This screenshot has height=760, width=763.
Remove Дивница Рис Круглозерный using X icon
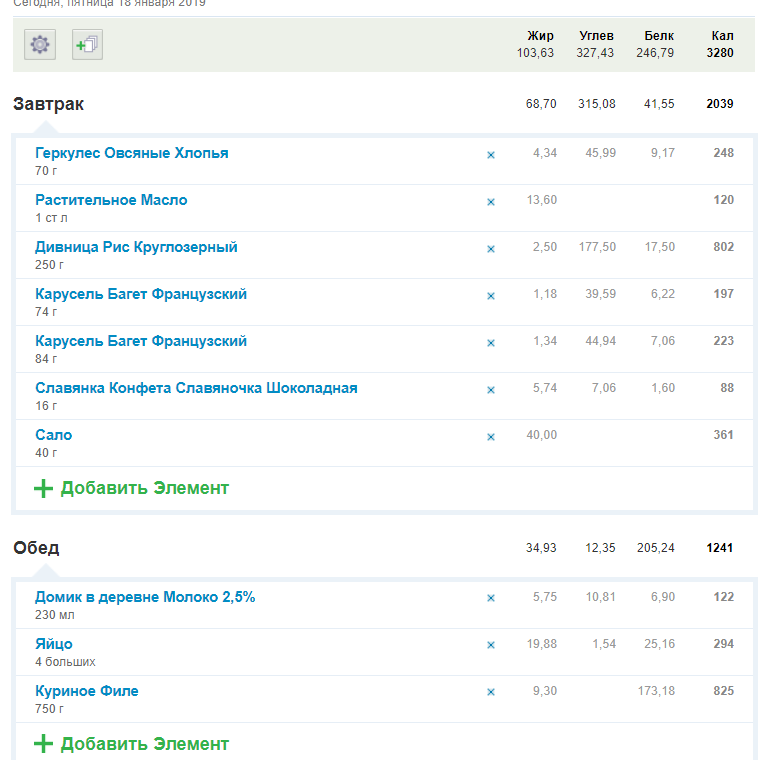[x=490, y=249]
